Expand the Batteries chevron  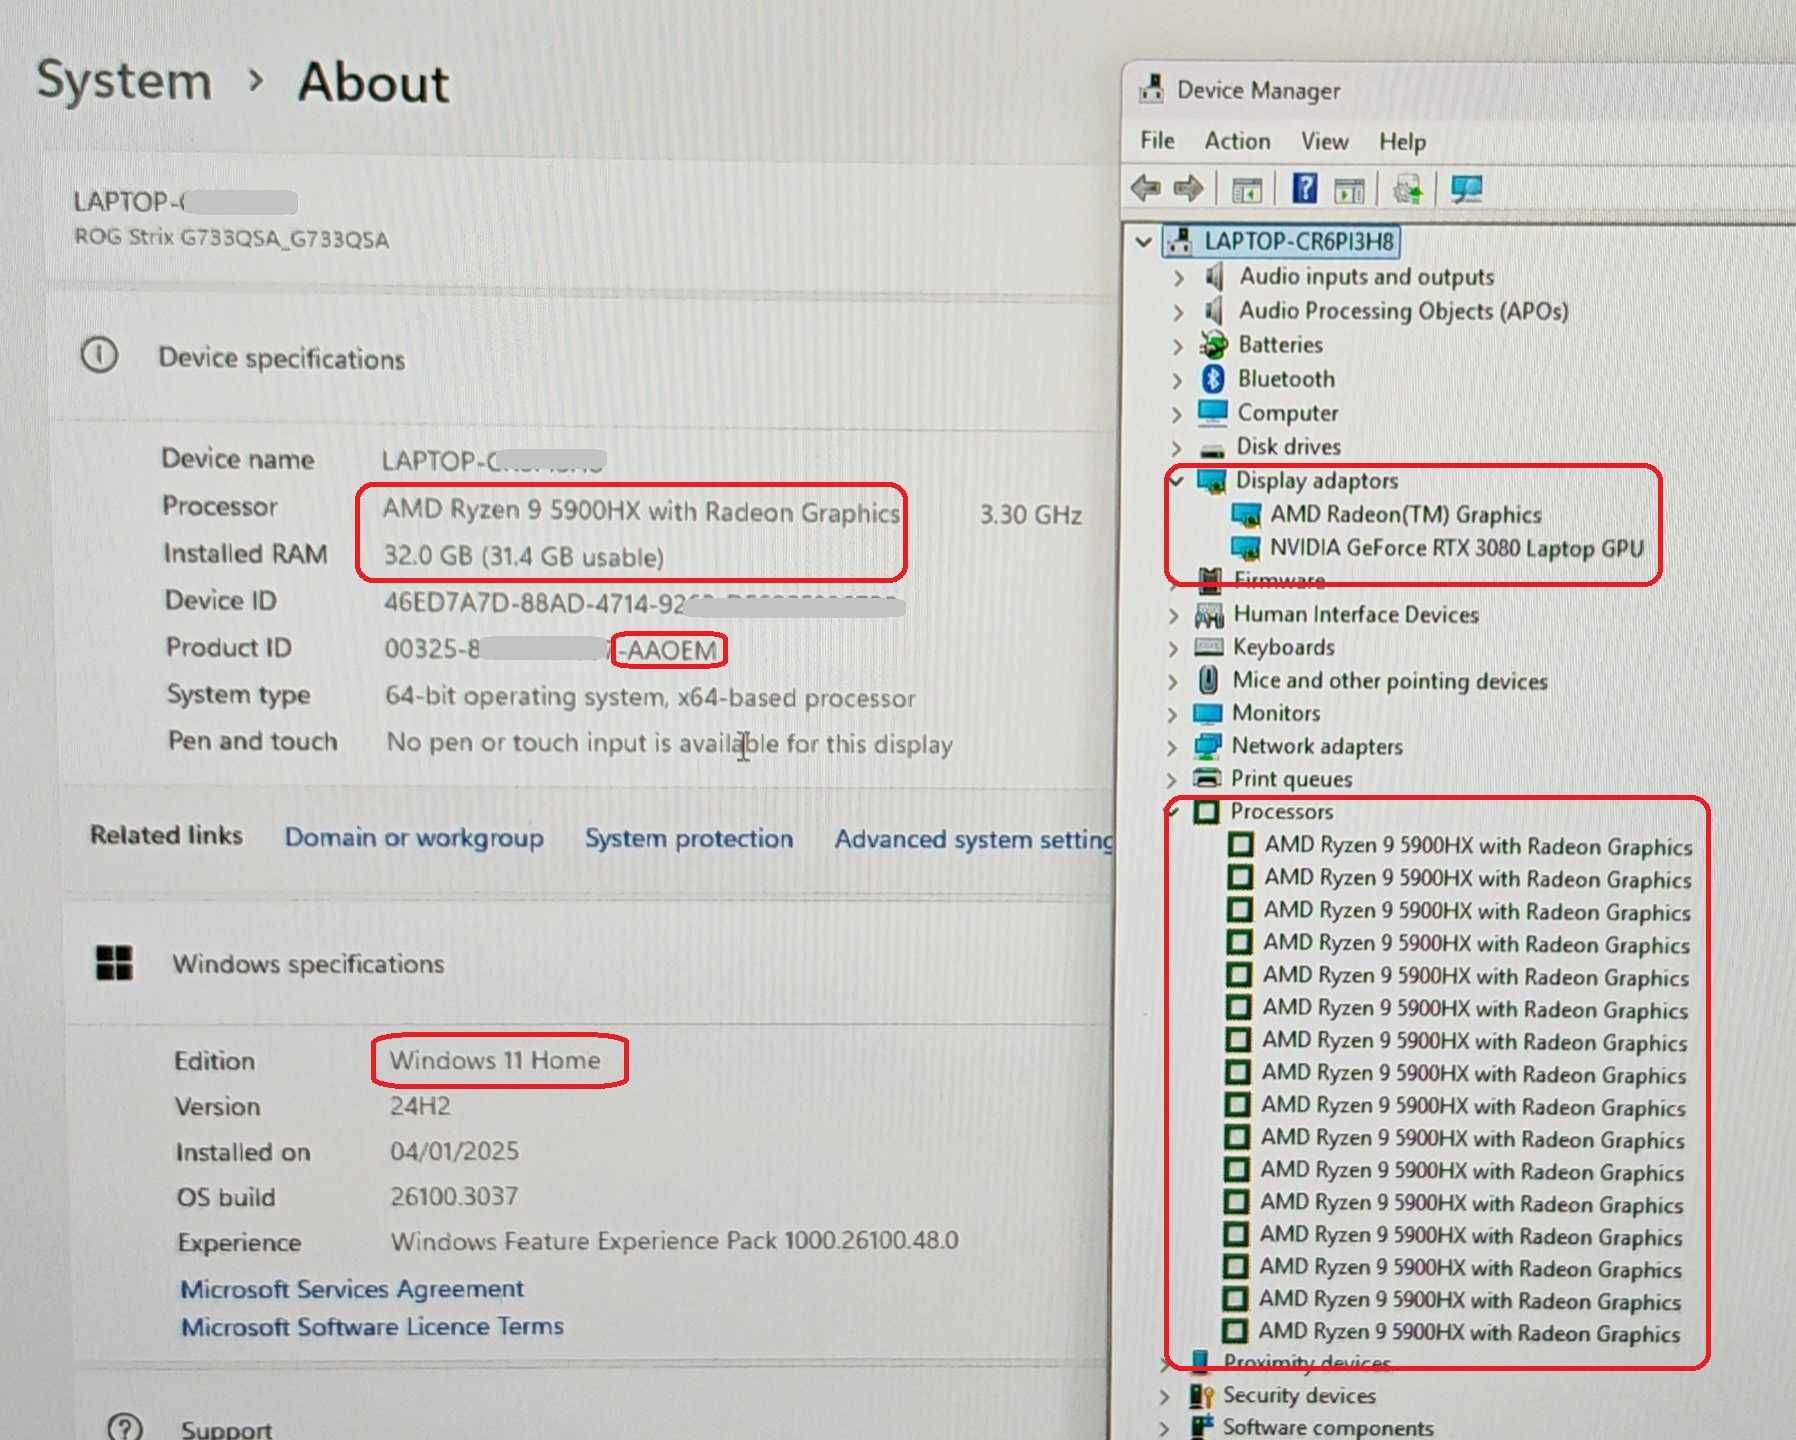click(1178, 346)
